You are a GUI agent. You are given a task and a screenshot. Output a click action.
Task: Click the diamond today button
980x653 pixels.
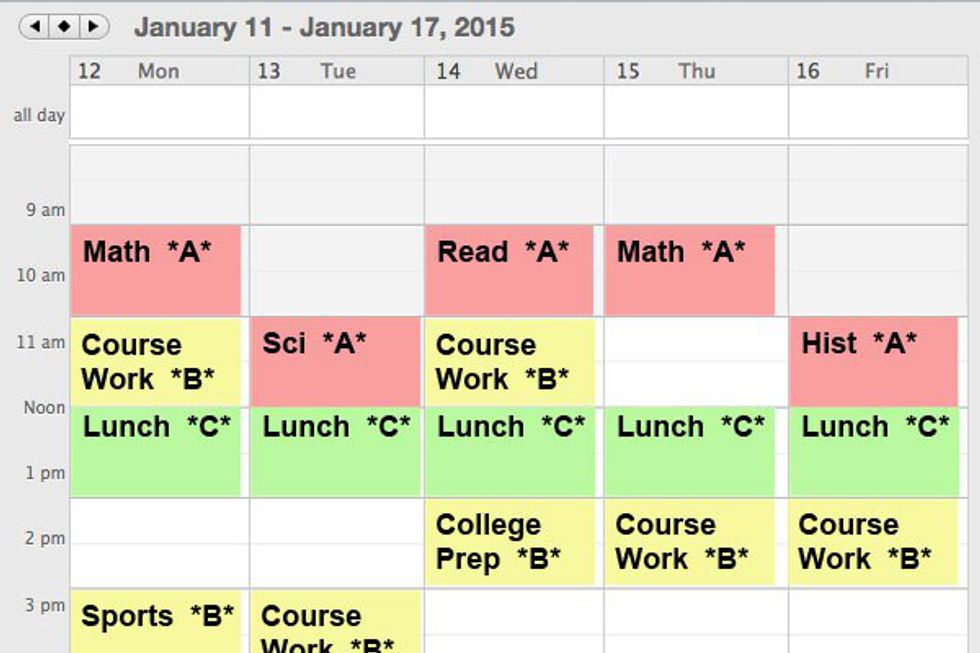point(63,26)
